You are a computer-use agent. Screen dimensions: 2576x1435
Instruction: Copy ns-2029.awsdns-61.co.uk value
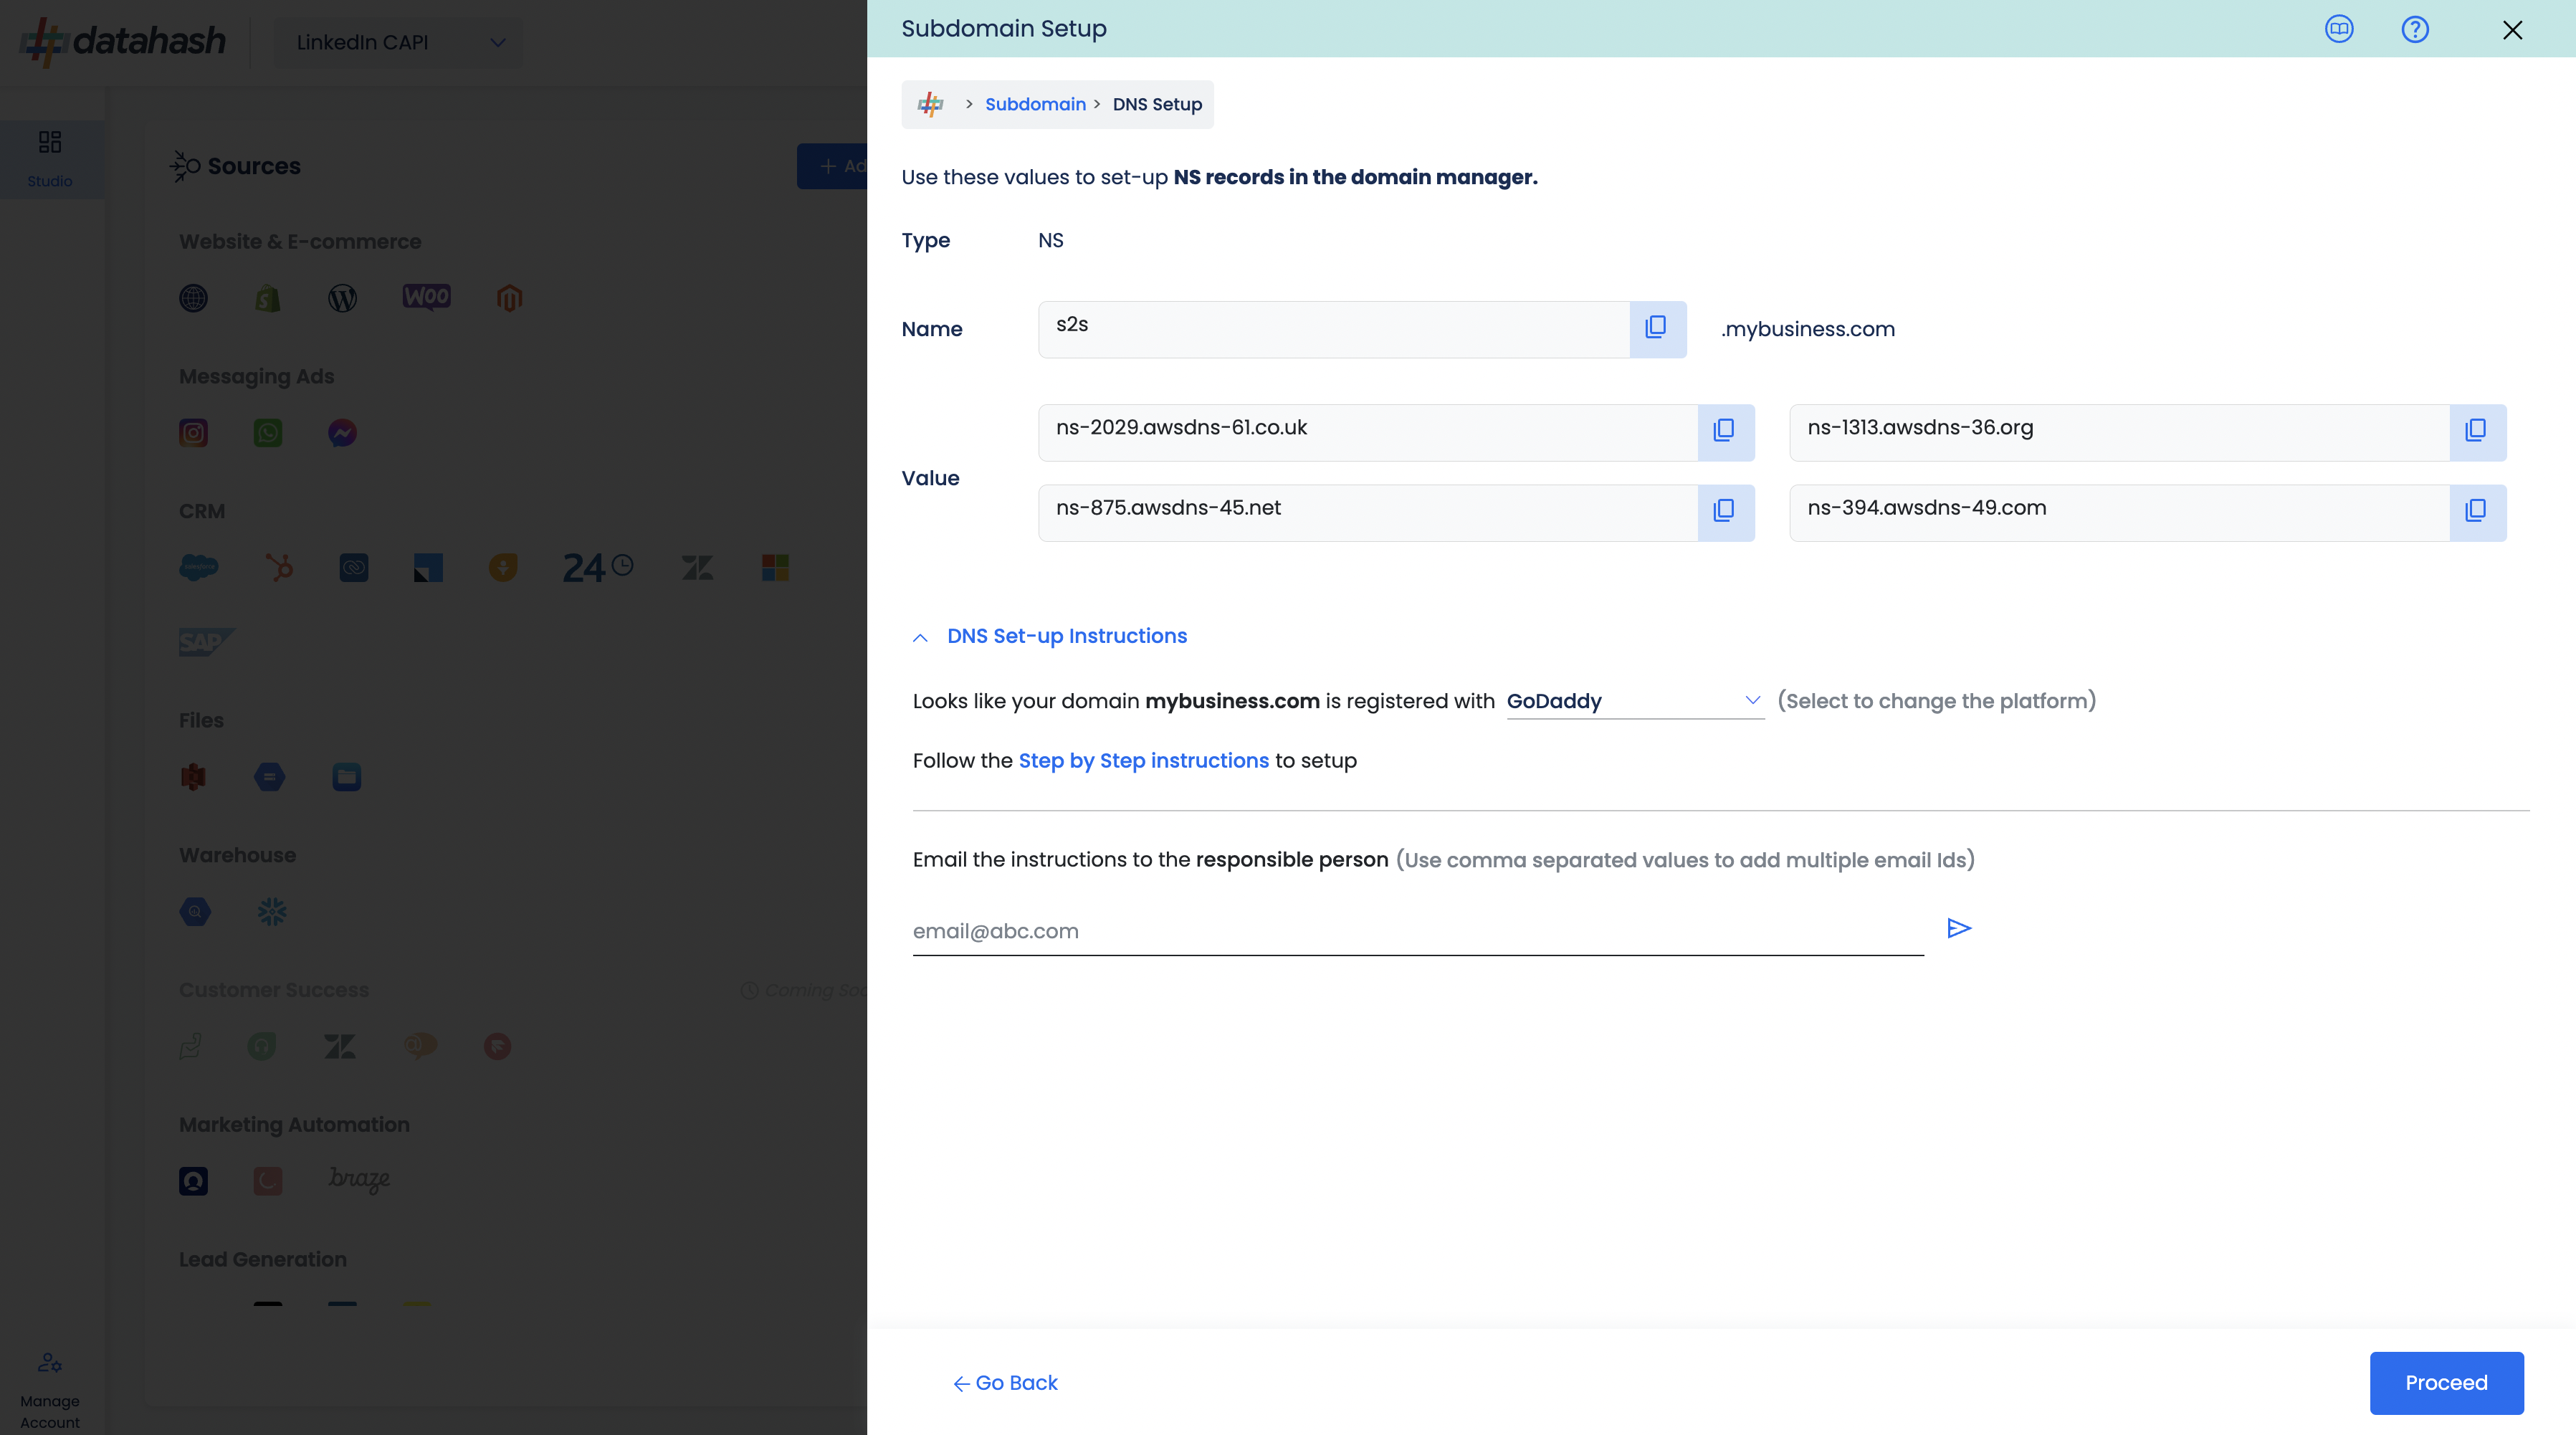click(x=1725, y=431)
